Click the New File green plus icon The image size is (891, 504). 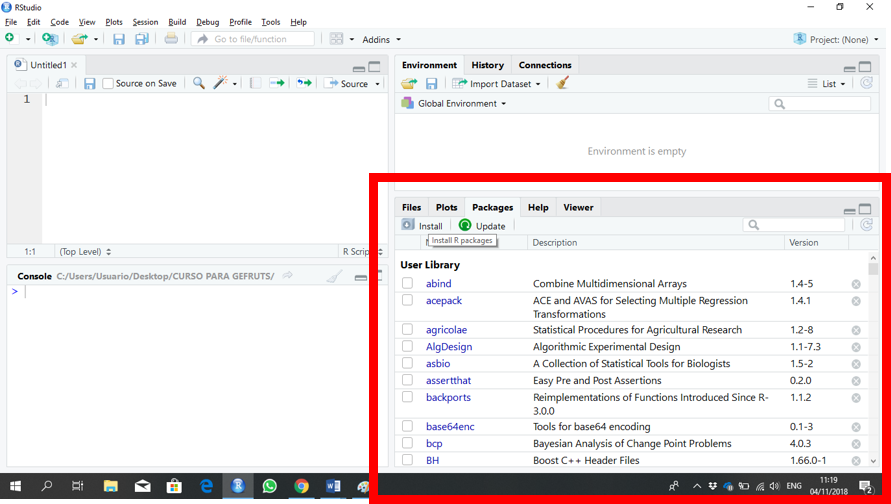[x=10, y=39]
